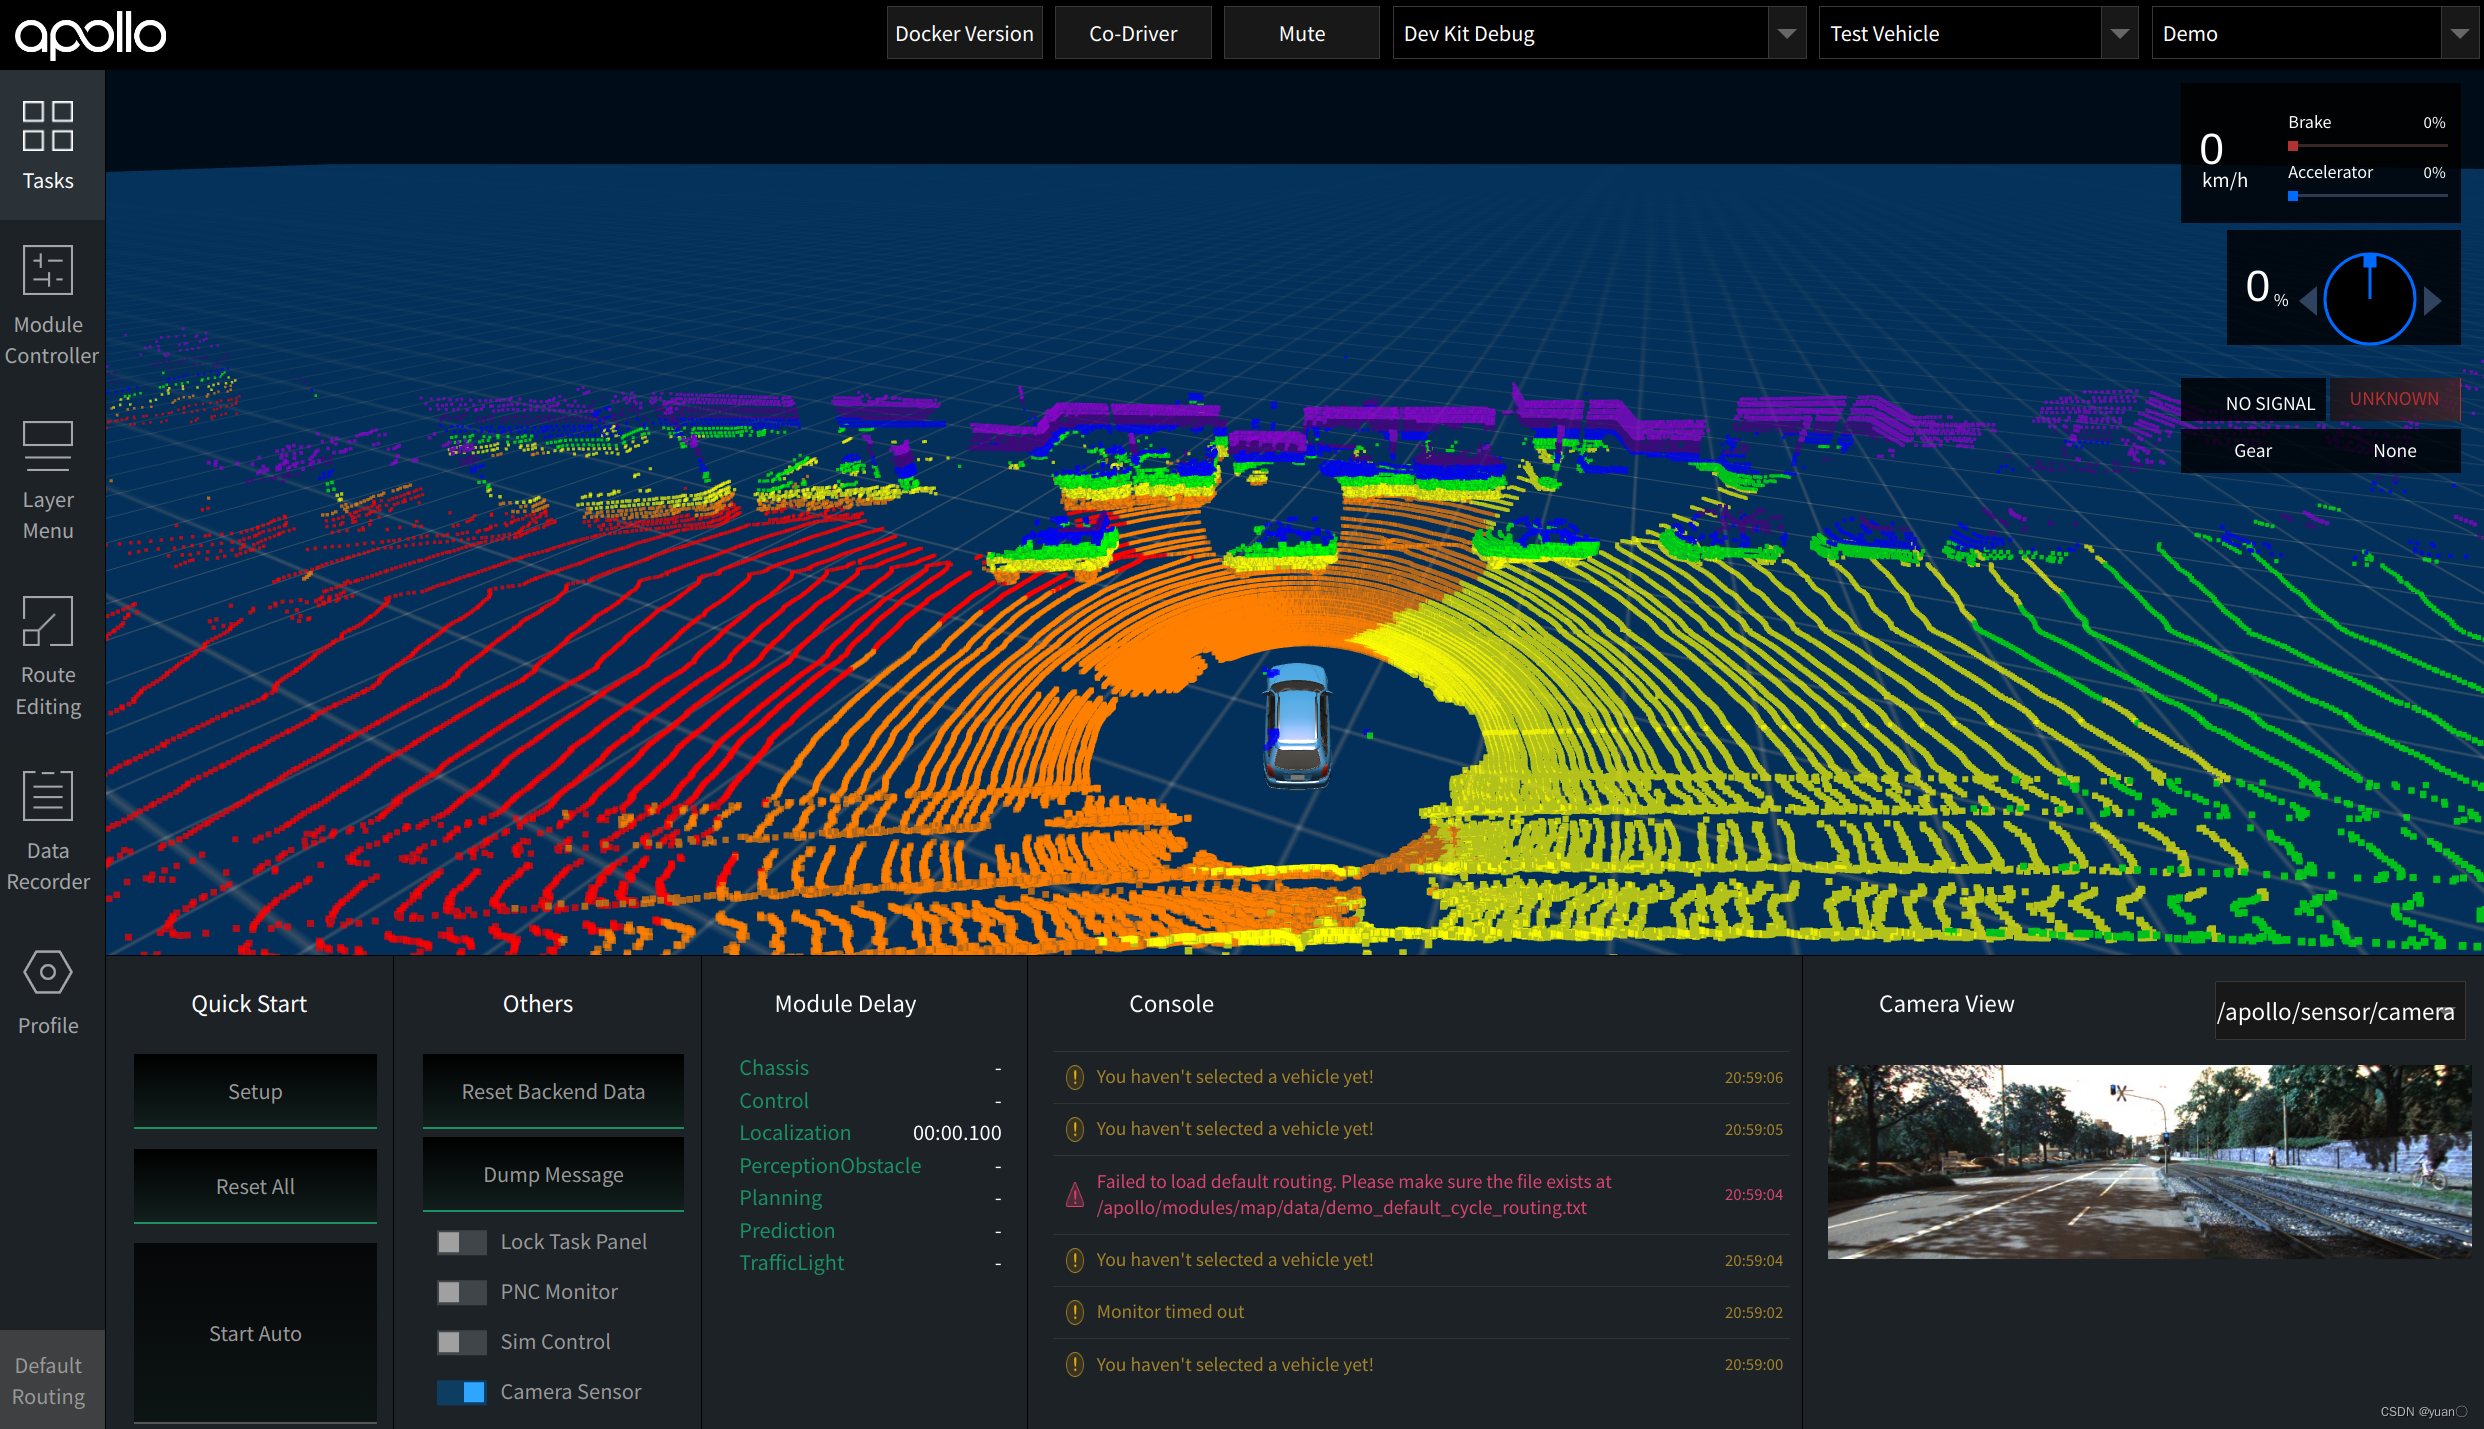Open the Profile hexagon icon
Image resolution: width=2484 pixels, height=1429 pixels.
coord(48,972)
